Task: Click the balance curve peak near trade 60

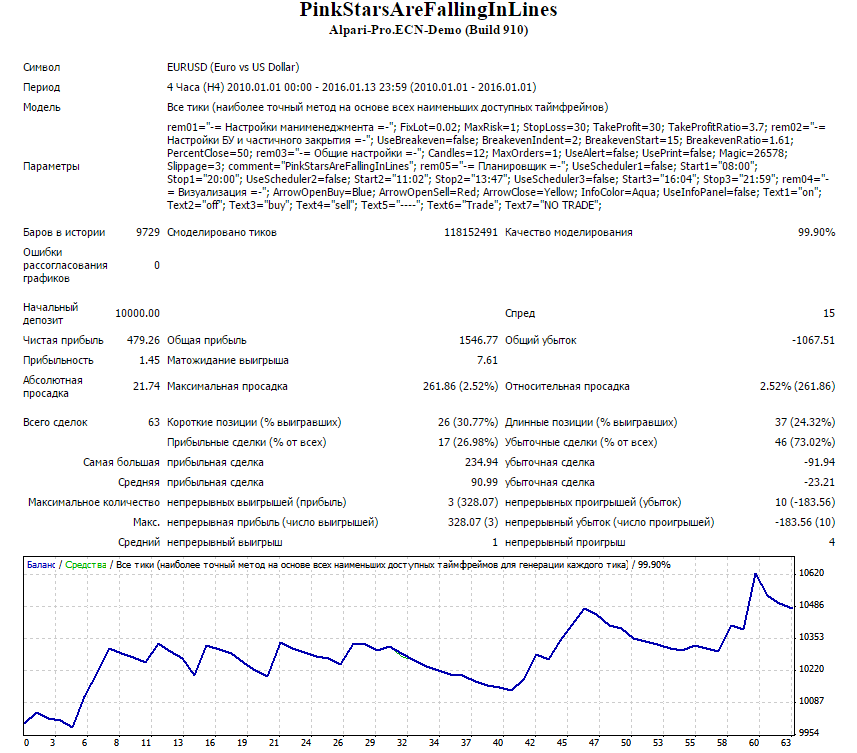Action: 755,574
